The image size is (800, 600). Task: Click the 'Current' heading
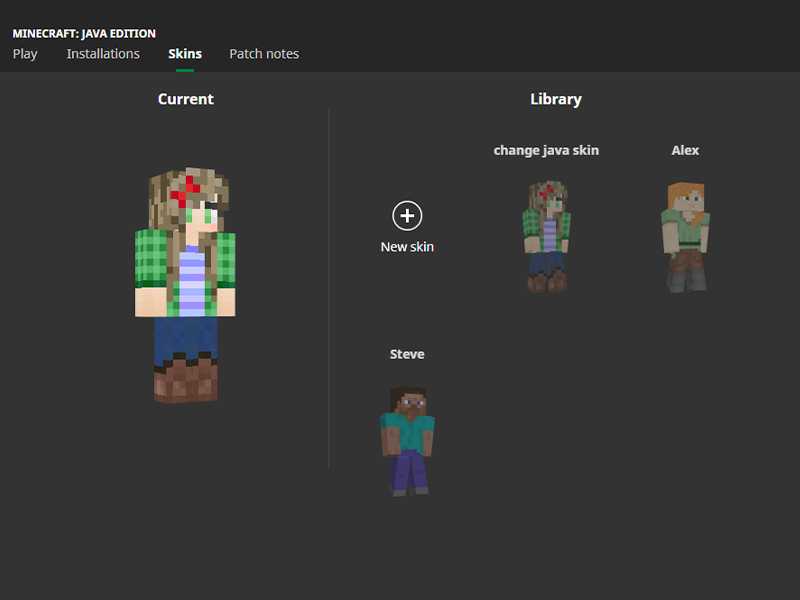(186, 99)
